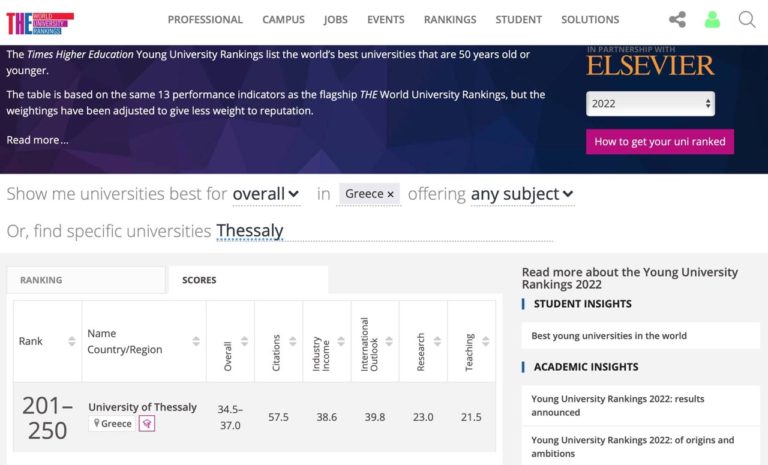Click the teaching score '21.5'
This screenshot has width=768, height=465.
[x=471, y=417]
